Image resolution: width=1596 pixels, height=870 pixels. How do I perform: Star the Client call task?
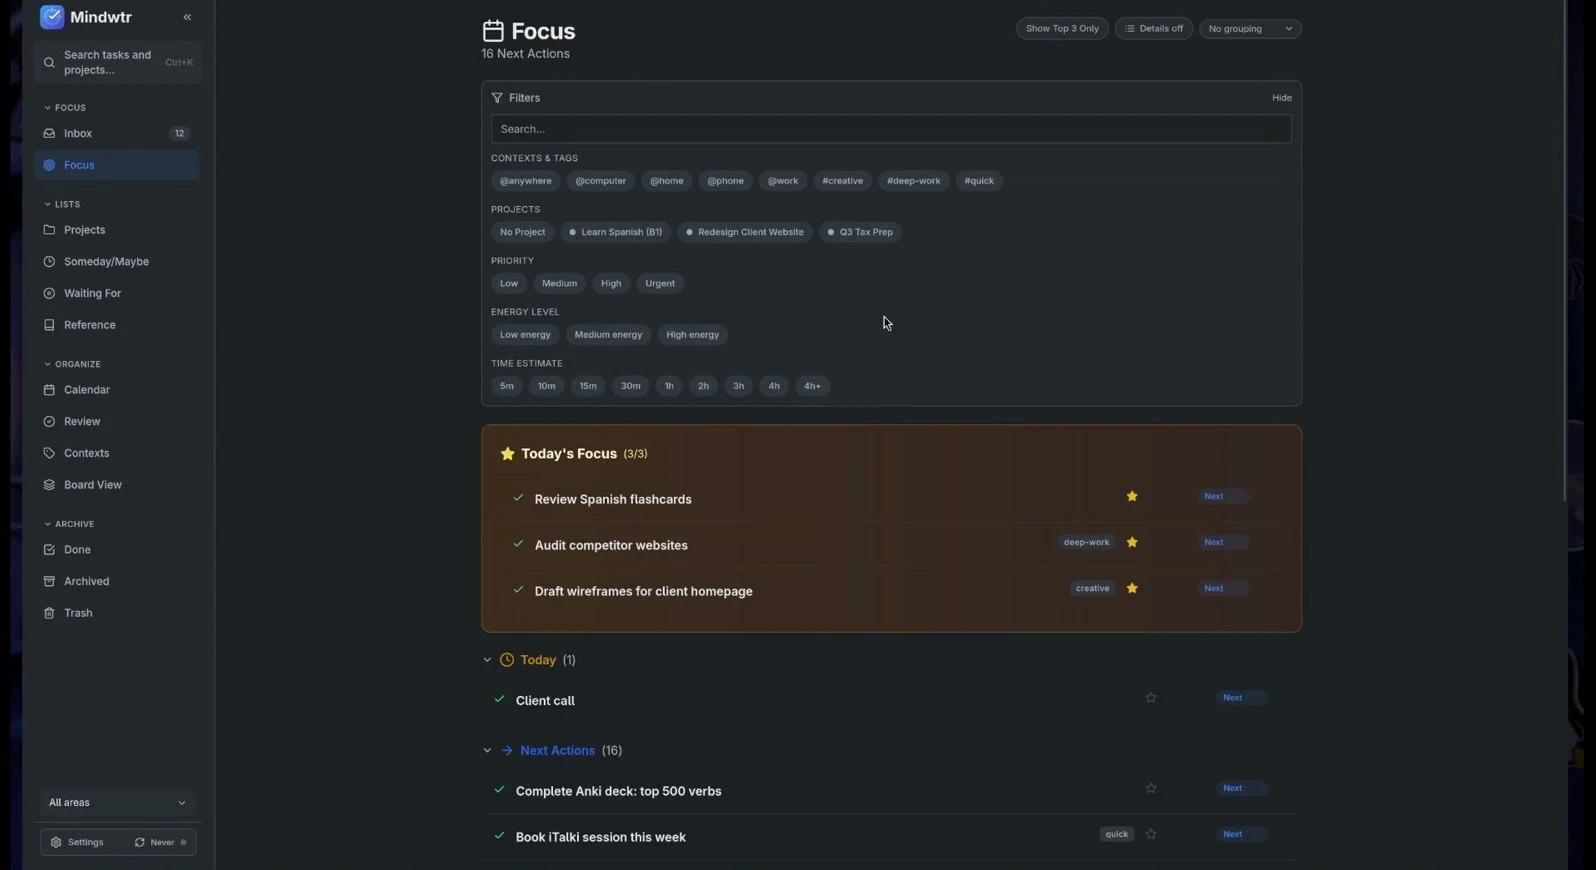1151,698
